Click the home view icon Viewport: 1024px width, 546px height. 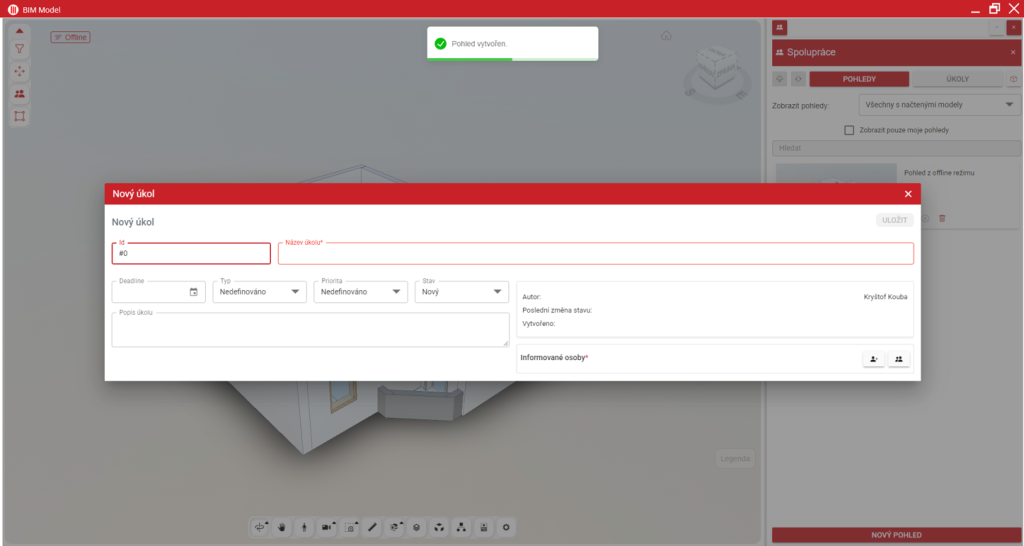666,36
